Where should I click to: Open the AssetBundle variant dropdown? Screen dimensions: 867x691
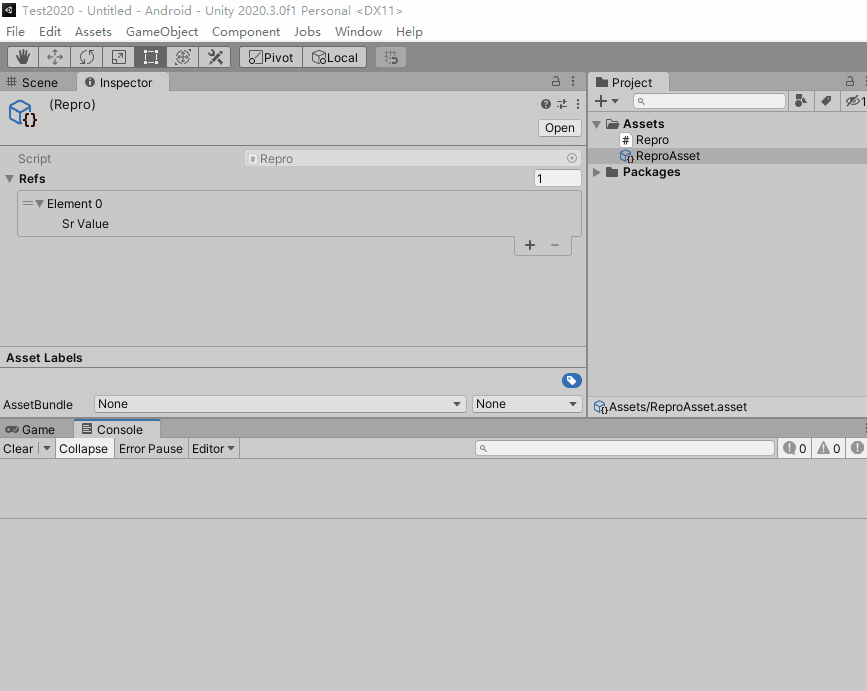coord(527,404)
